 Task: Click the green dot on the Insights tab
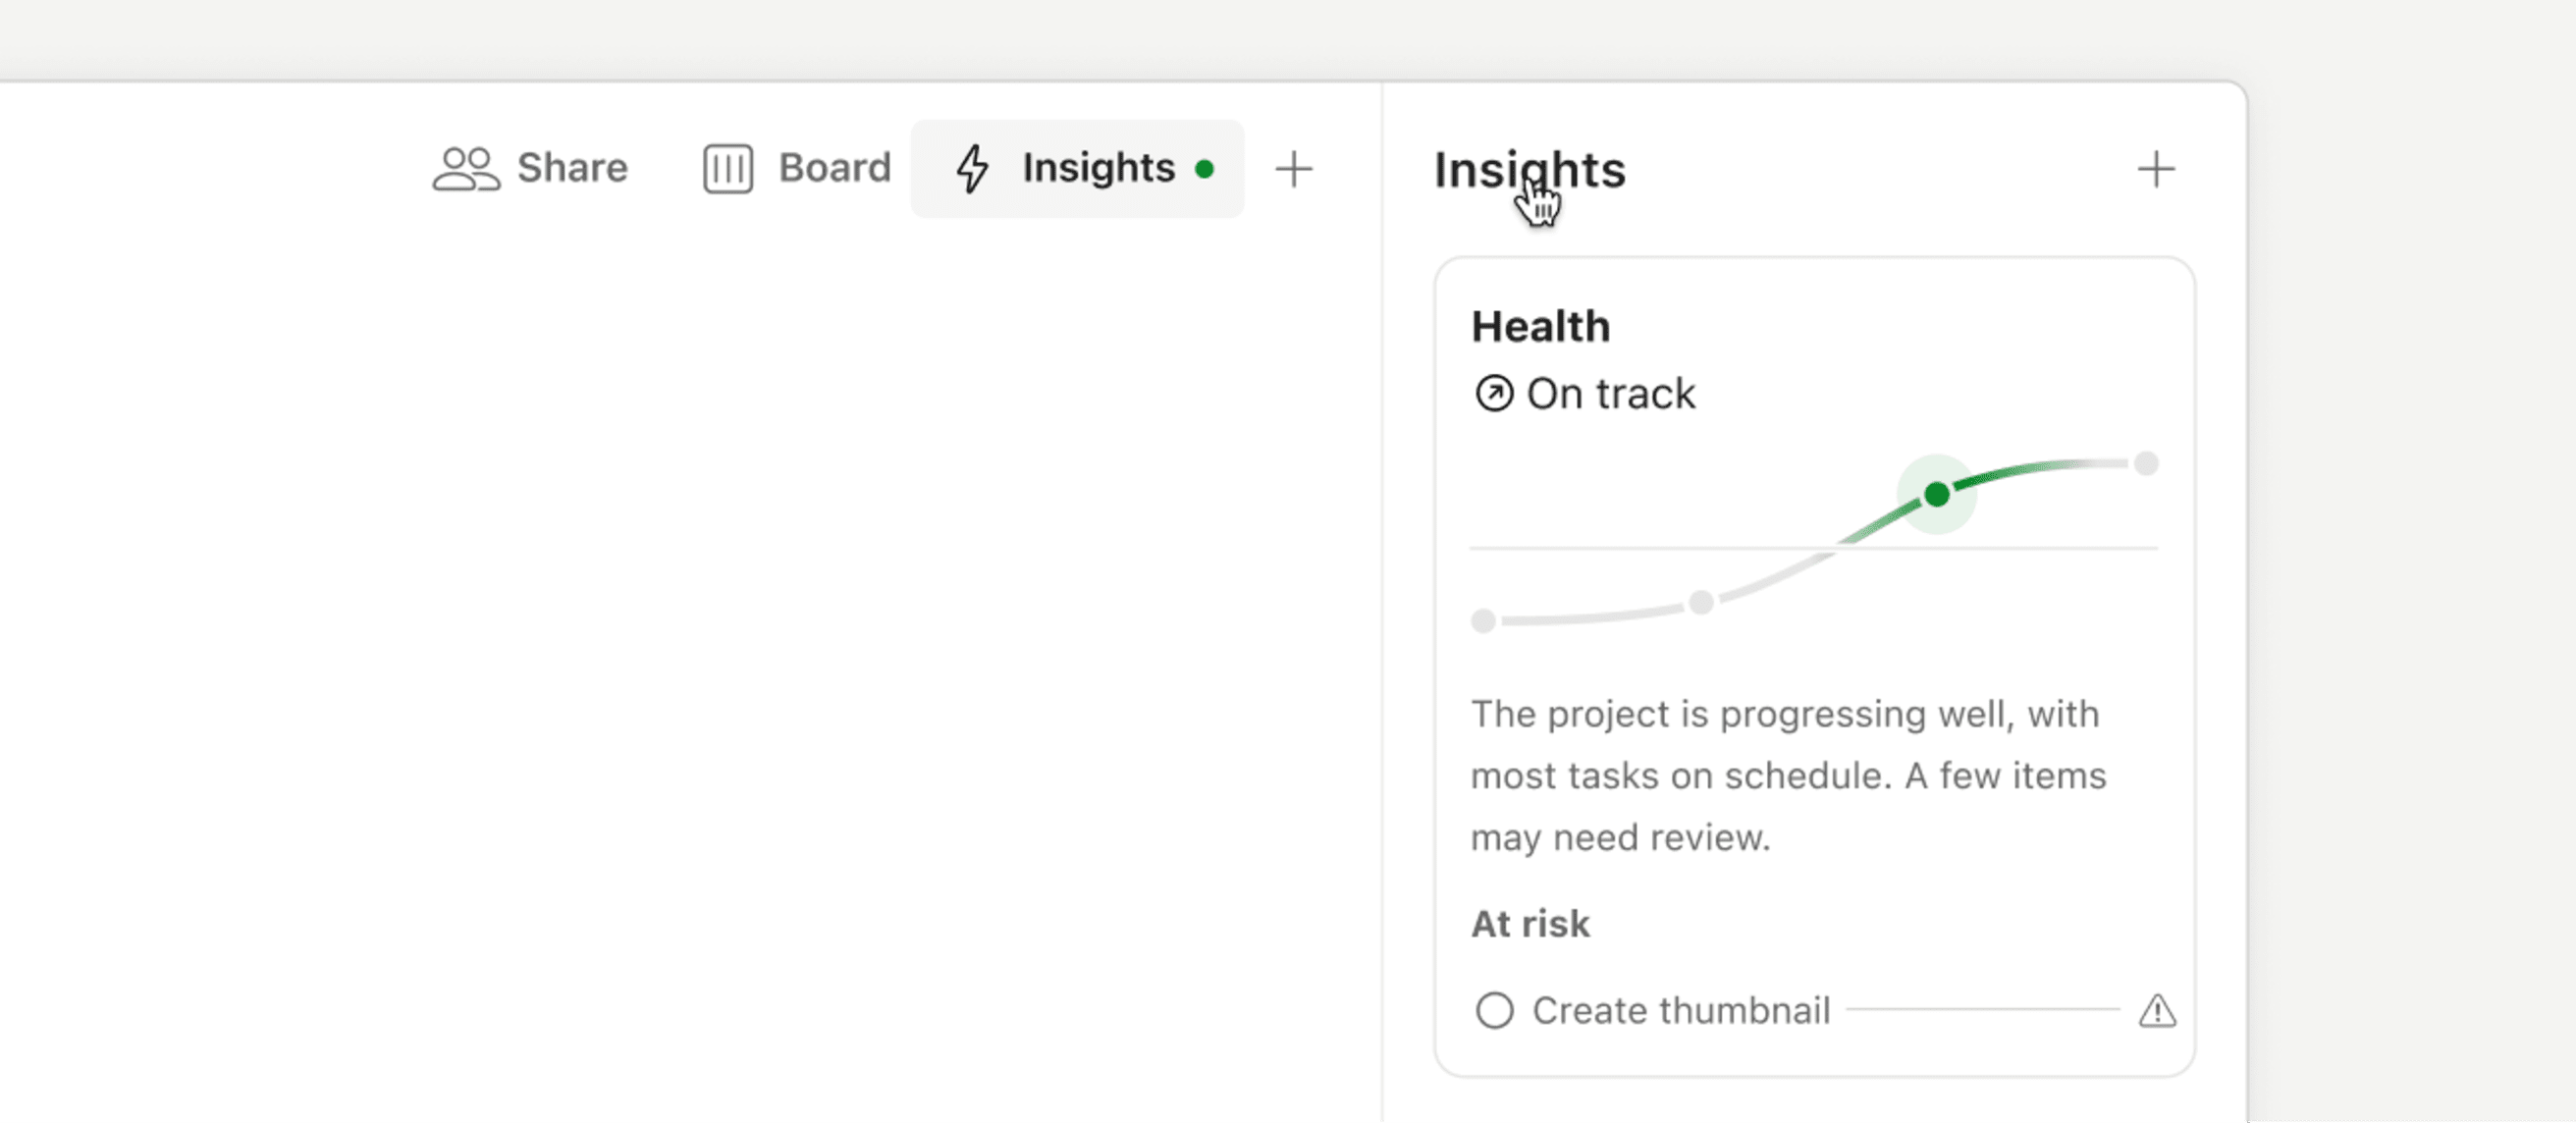point(1206,168)
